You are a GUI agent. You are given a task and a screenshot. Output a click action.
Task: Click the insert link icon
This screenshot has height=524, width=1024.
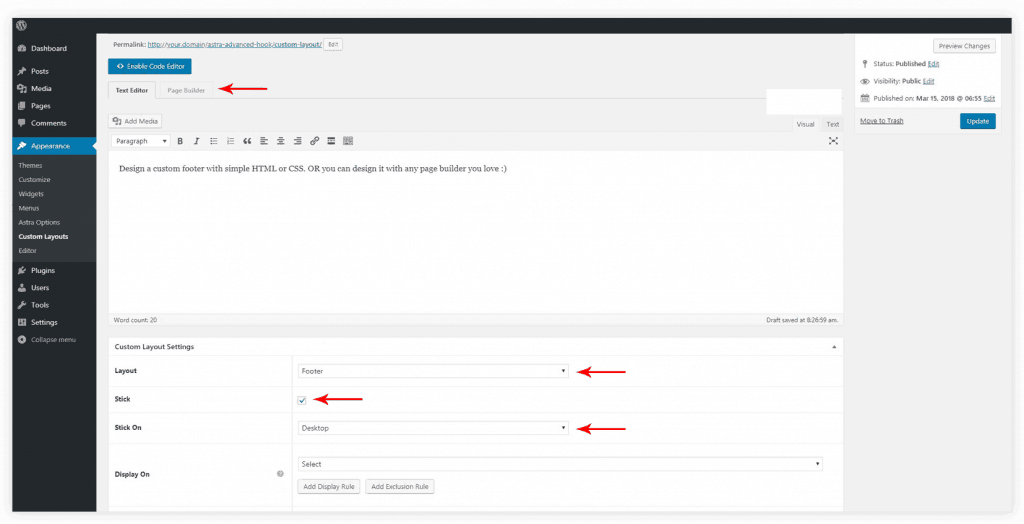click(x=315, y=141)
